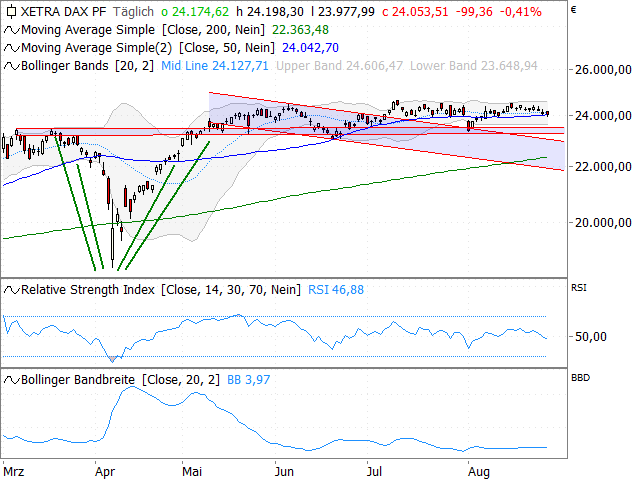The height and width of the screenshot is (480, 640).
Task: Click the Upper Band 24.606,47 label
Action: 340,66
